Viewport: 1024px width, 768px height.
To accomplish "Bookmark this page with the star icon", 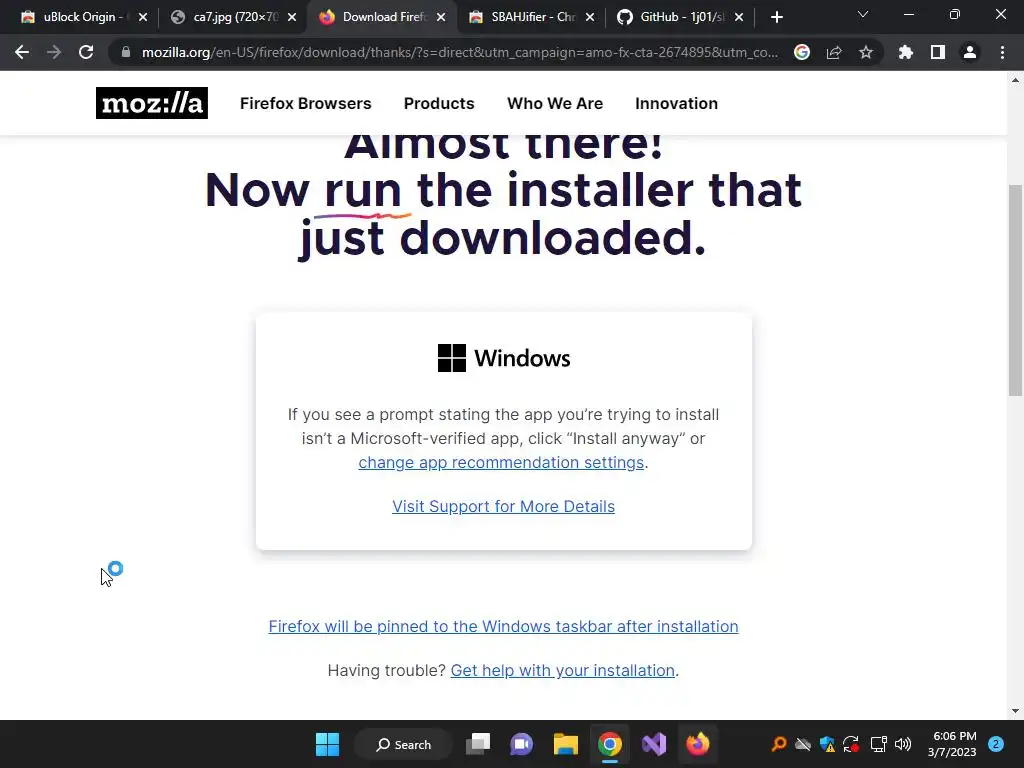I will [x=866, y=52].
